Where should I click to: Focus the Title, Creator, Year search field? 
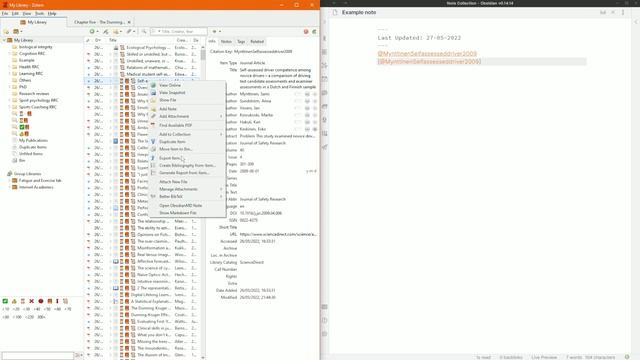179,31
